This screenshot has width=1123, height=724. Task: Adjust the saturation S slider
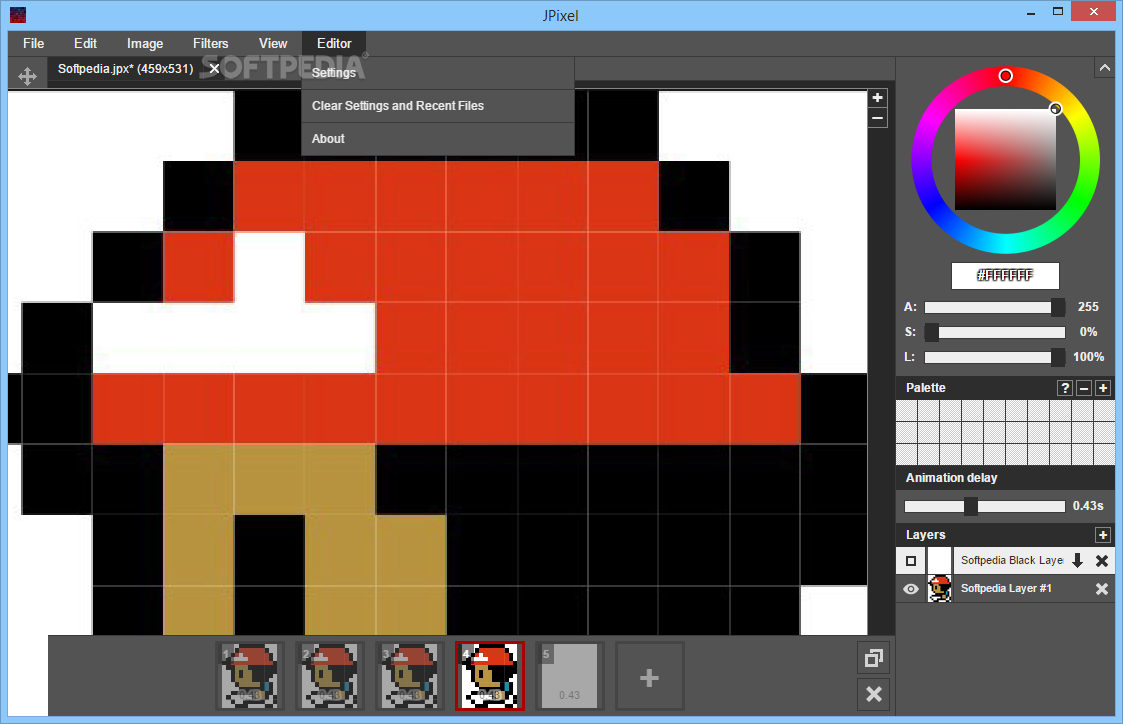(x=994, y=332)
